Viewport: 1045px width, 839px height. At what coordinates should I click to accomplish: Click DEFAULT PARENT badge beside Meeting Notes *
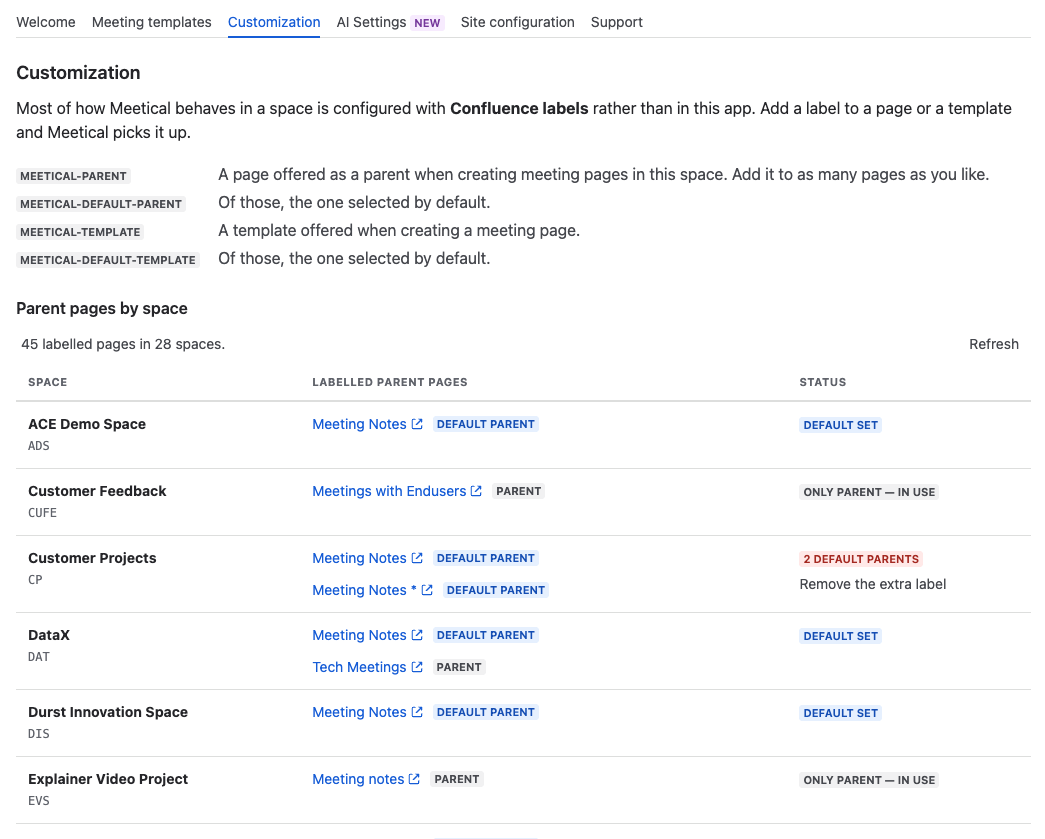[496, 590]
